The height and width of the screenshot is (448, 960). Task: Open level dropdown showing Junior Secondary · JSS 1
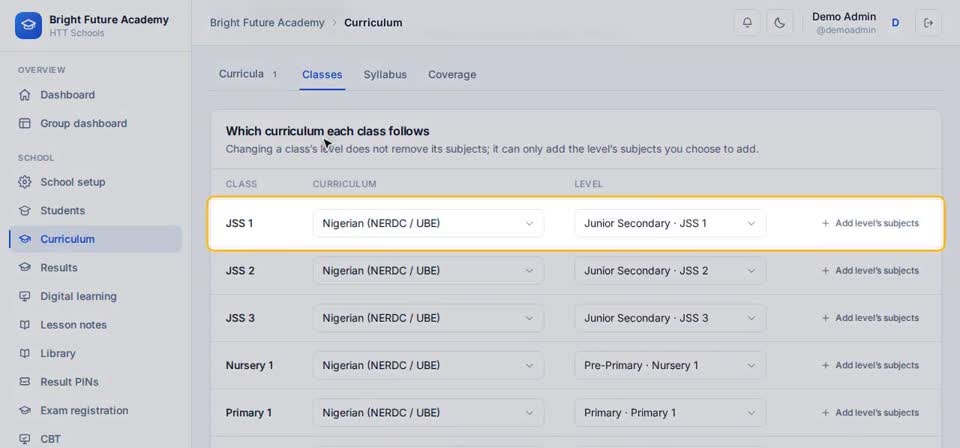tap(670, 223)
